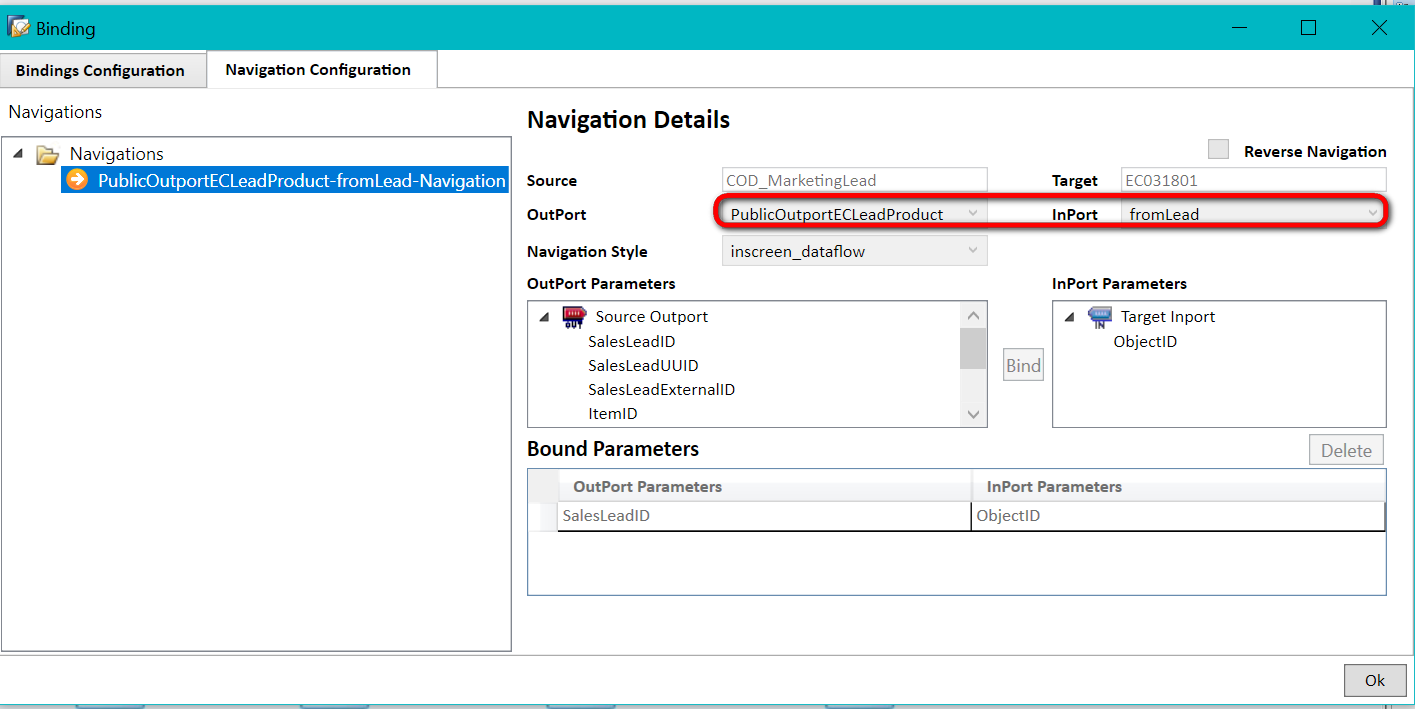Screen dimensions: 1415x709
Task: Select the bound row header cell
Action: coord(543,516)
